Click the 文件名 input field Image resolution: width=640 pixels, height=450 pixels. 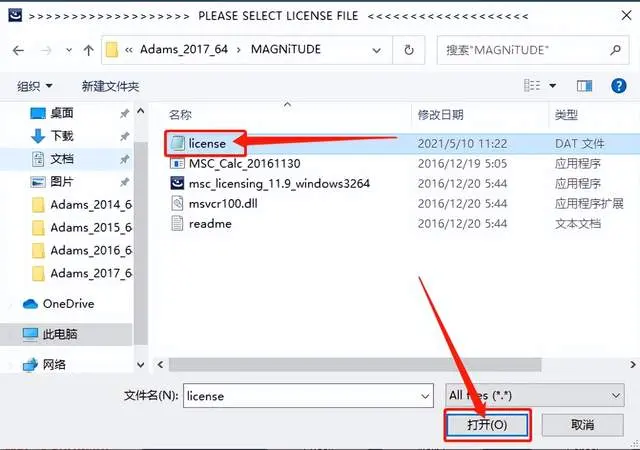[308, 396]
